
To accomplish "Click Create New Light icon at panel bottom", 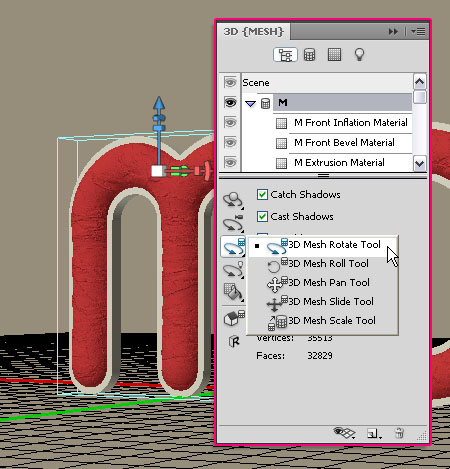I will pos(374,433).
